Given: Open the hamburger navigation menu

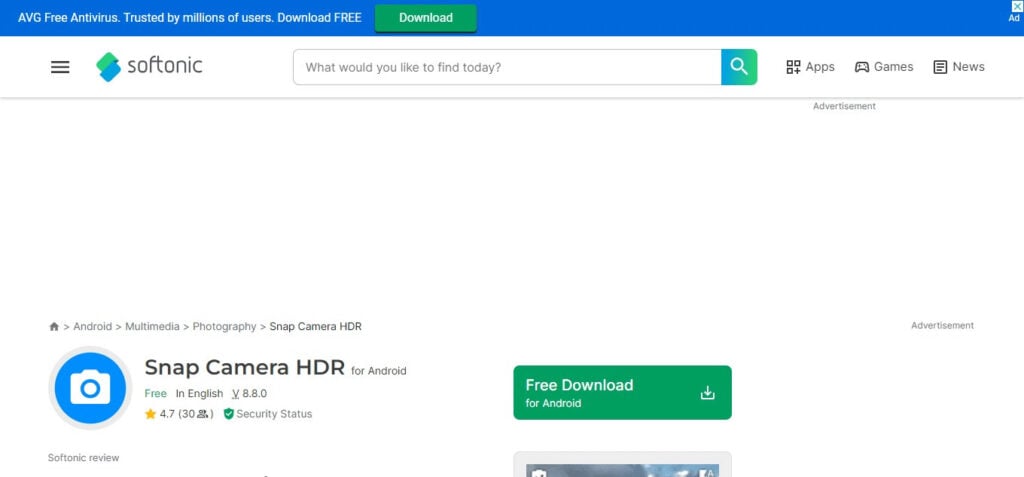Looking at the screenshot, I should [60, 67].
